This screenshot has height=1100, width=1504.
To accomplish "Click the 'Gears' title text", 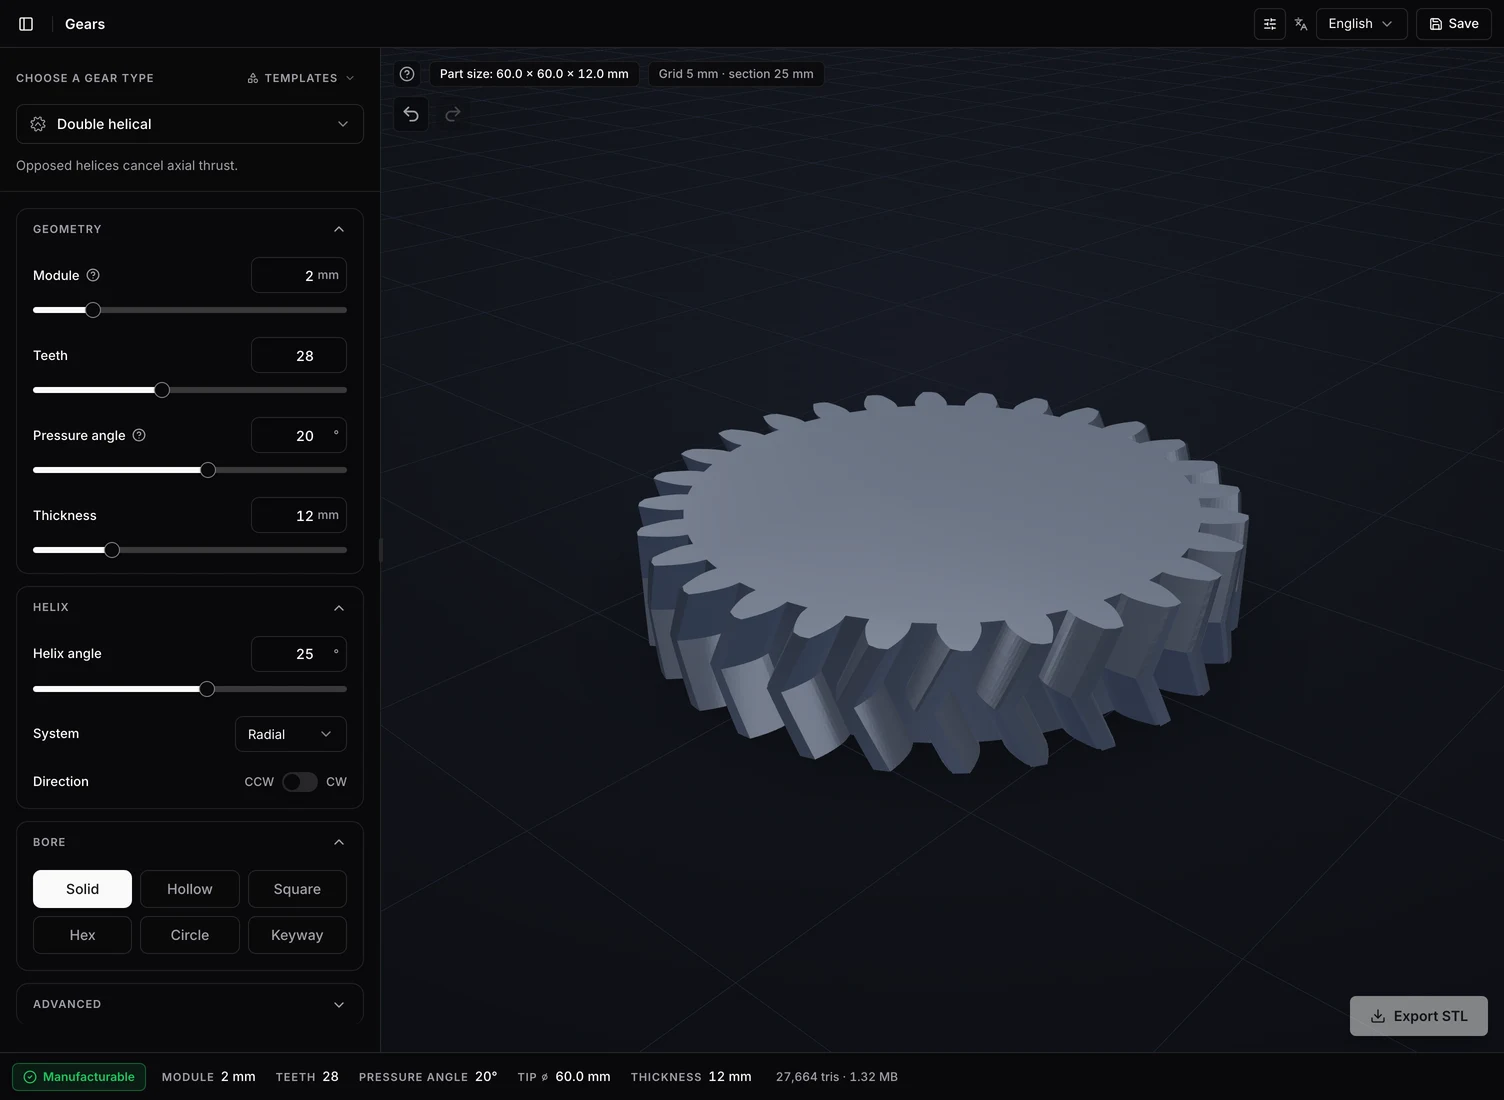I will [x=85, y=24].
